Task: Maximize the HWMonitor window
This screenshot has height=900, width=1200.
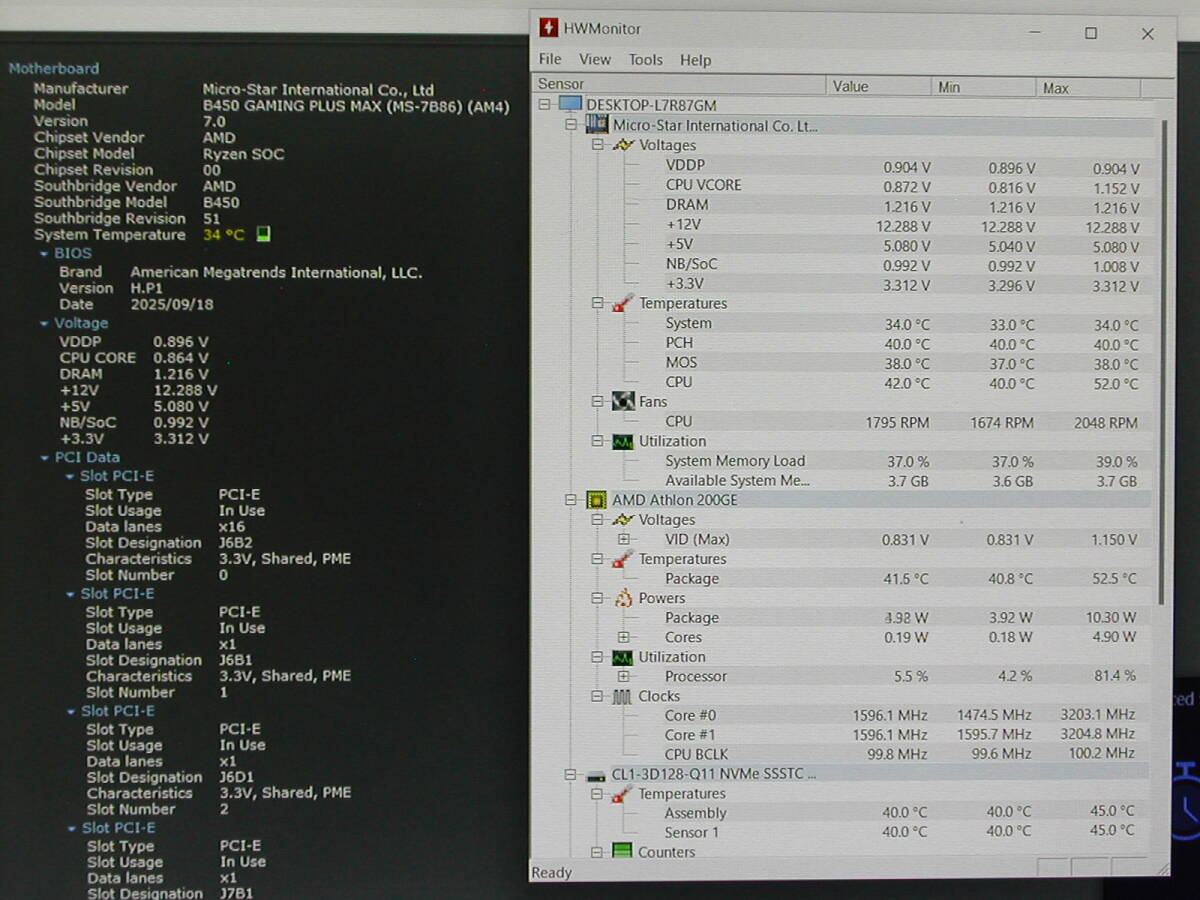Action: pyautogui.click(x=1091, y=33)
